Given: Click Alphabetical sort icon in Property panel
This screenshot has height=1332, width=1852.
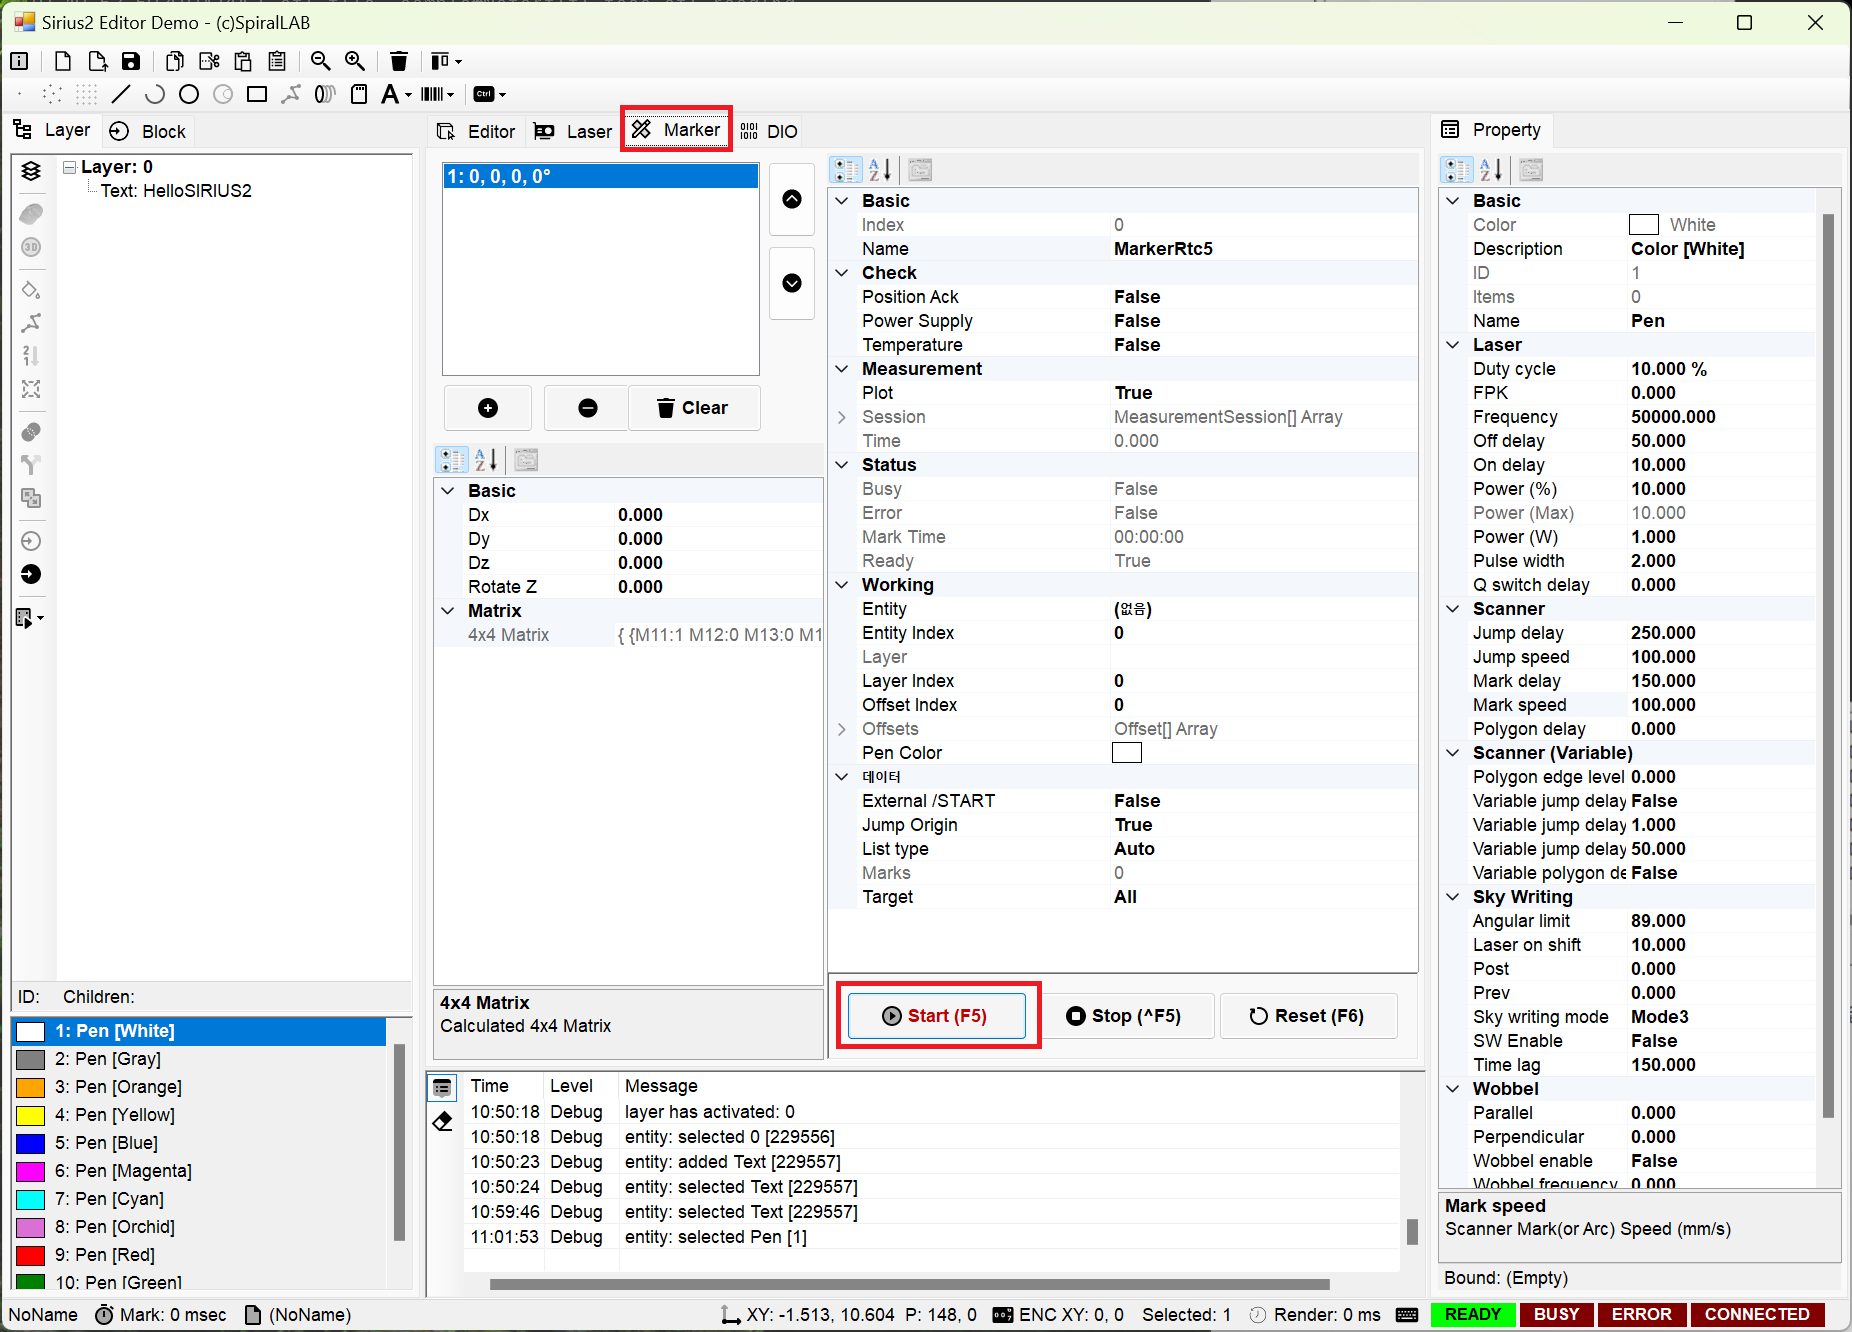Looking at the screenshot, I should coord(1491,170).
